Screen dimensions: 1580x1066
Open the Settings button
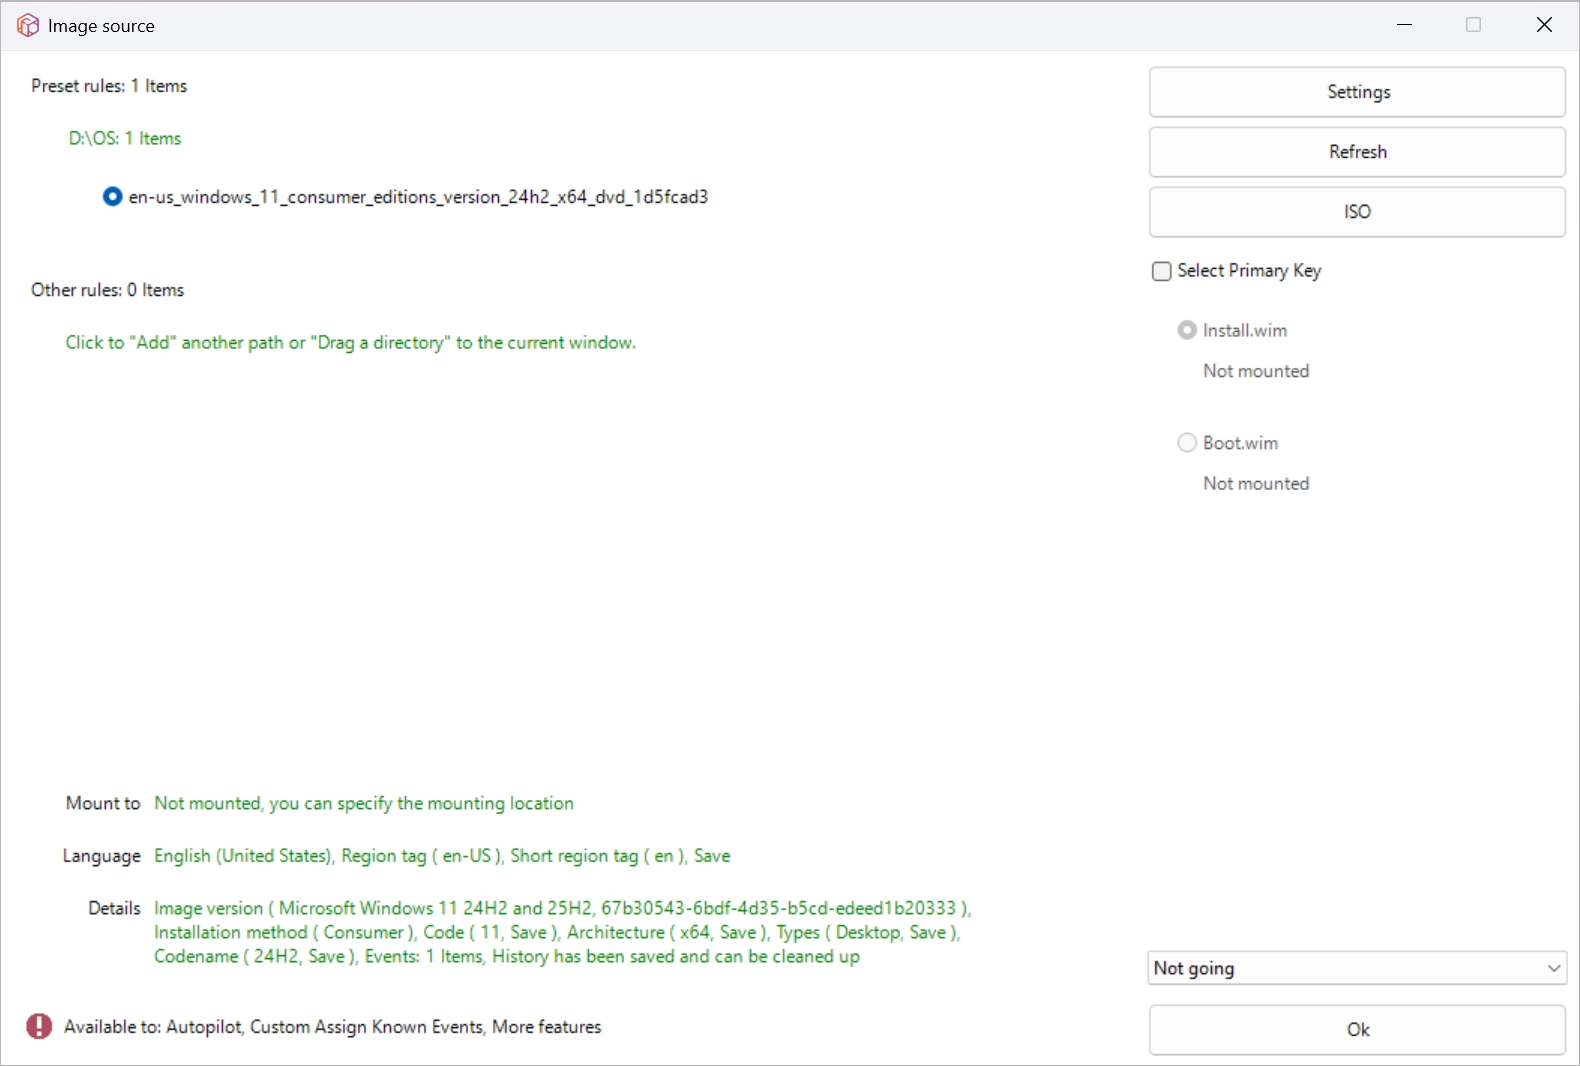(x=1357, y=92)
